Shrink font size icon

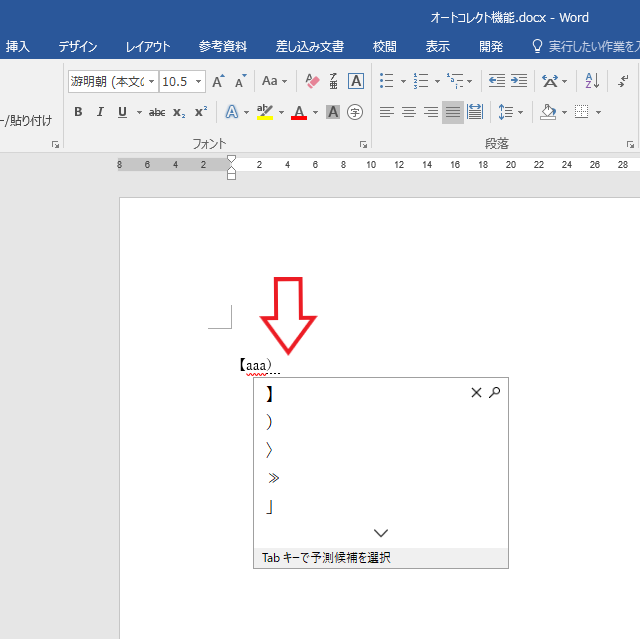point(240,81)
